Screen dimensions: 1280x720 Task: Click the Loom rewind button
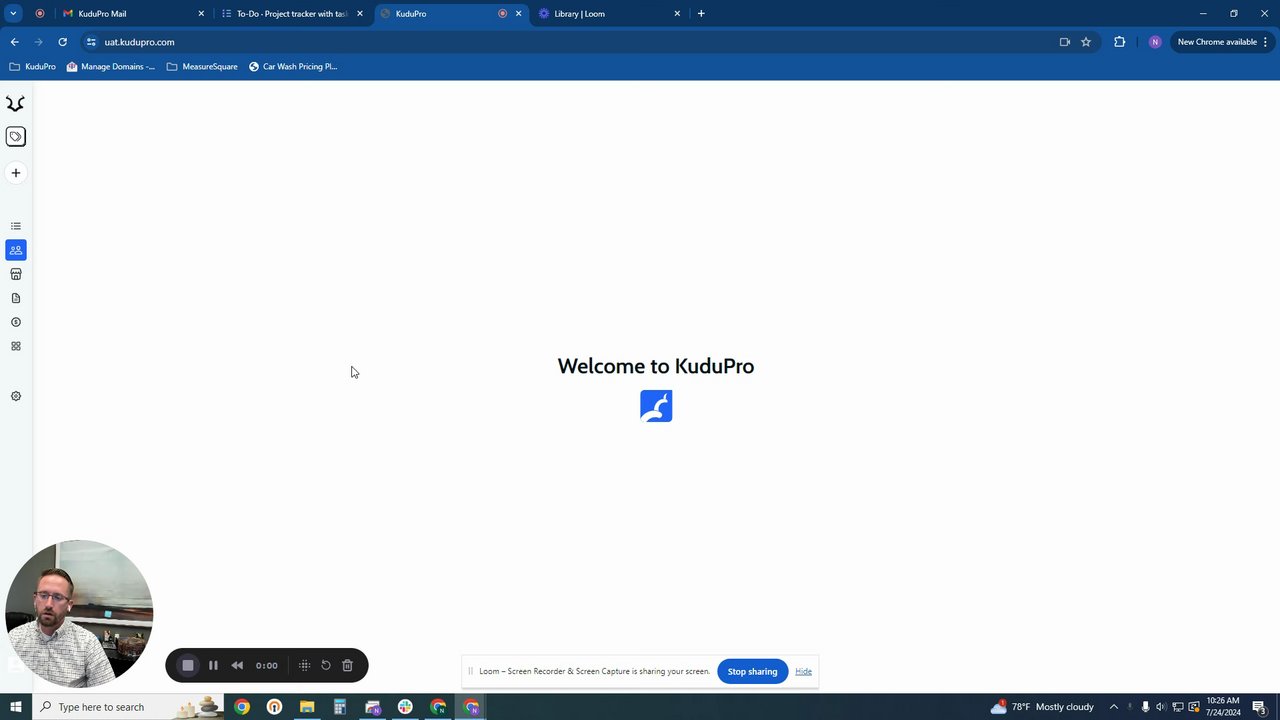[237, 665]
